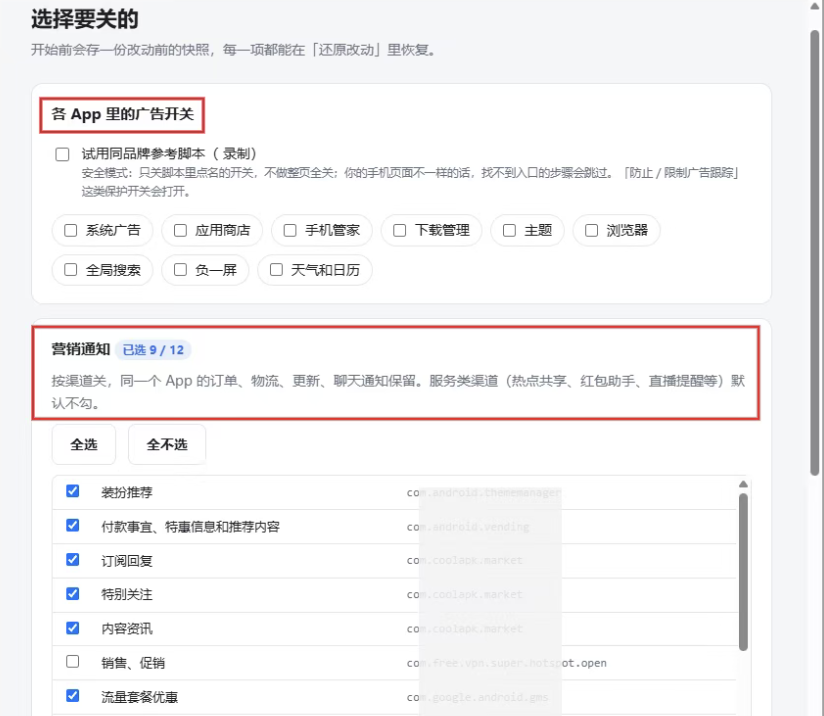Click the 各 App 里的广告开关 heading
This screenshot has width=824, height=716.
coord(122,114)
